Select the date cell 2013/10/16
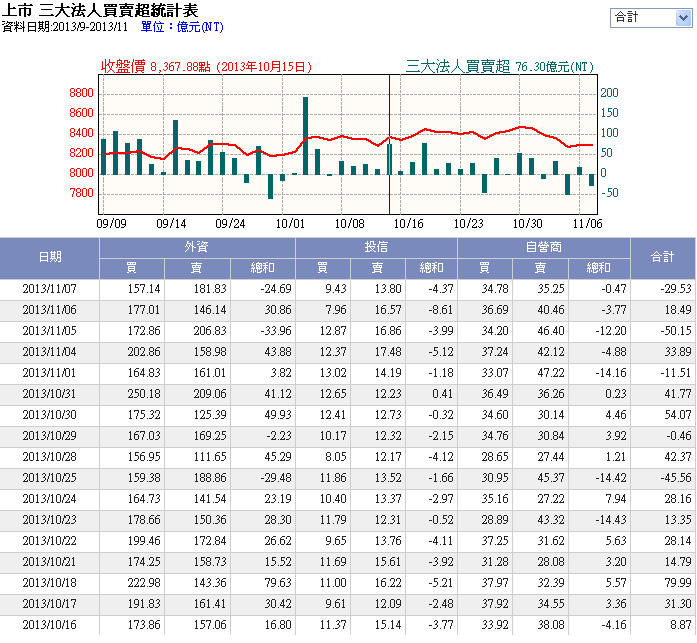This screenshot has width=697, height=643. 50,625
